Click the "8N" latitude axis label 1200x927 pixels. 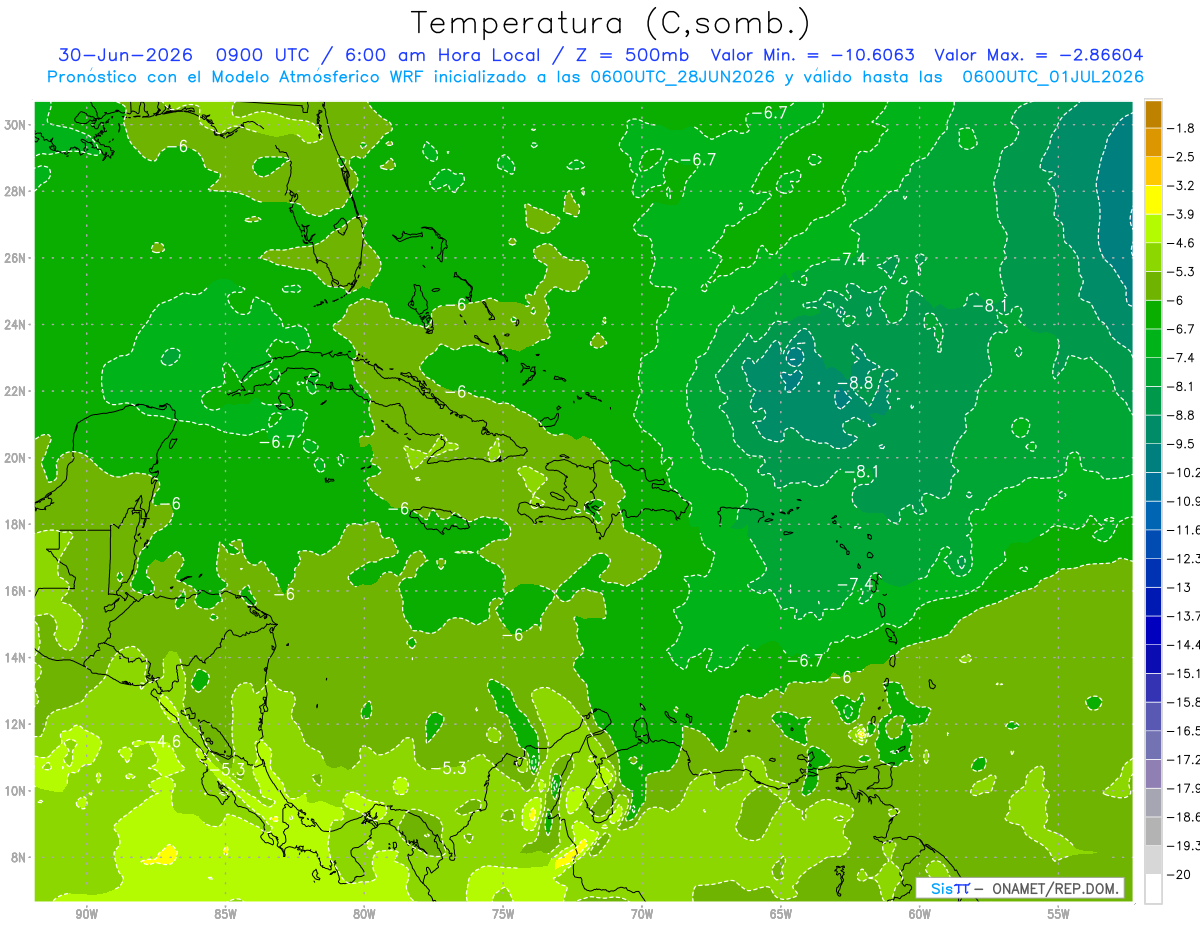click(20, 858)
